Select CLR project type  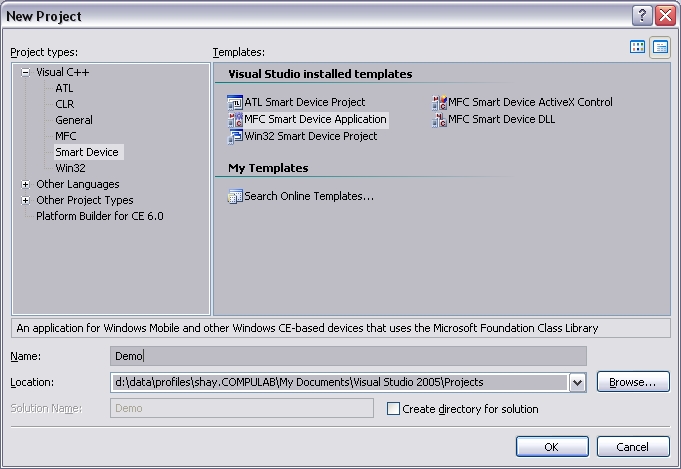pos(65,104)
